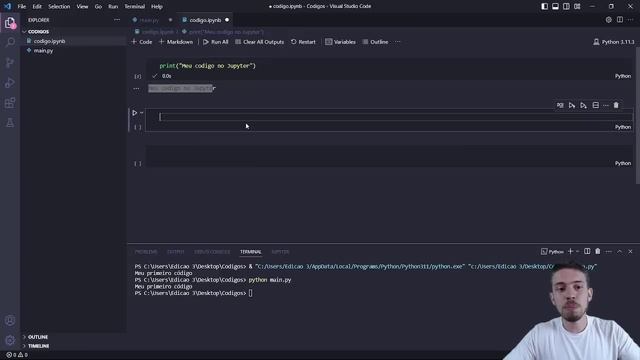Switch to the Debug Console panel tab
Viewport: 640px width, 360px height.
coord(212,252)
